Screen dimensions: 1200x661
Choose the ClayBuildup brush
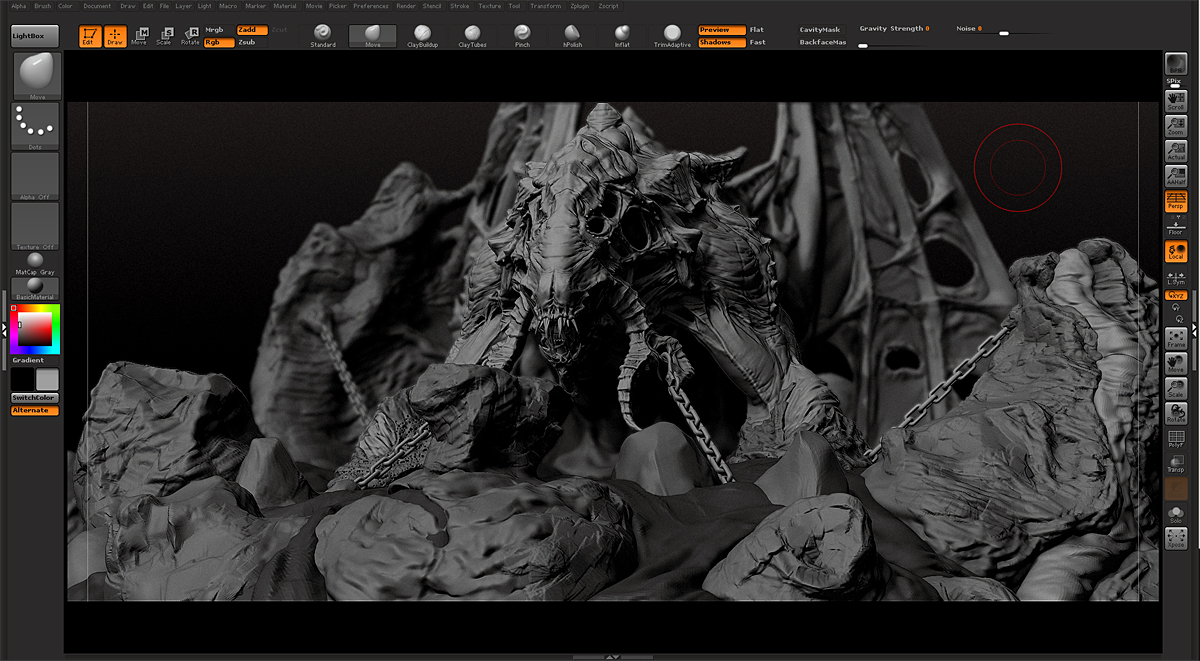(422, 36)
